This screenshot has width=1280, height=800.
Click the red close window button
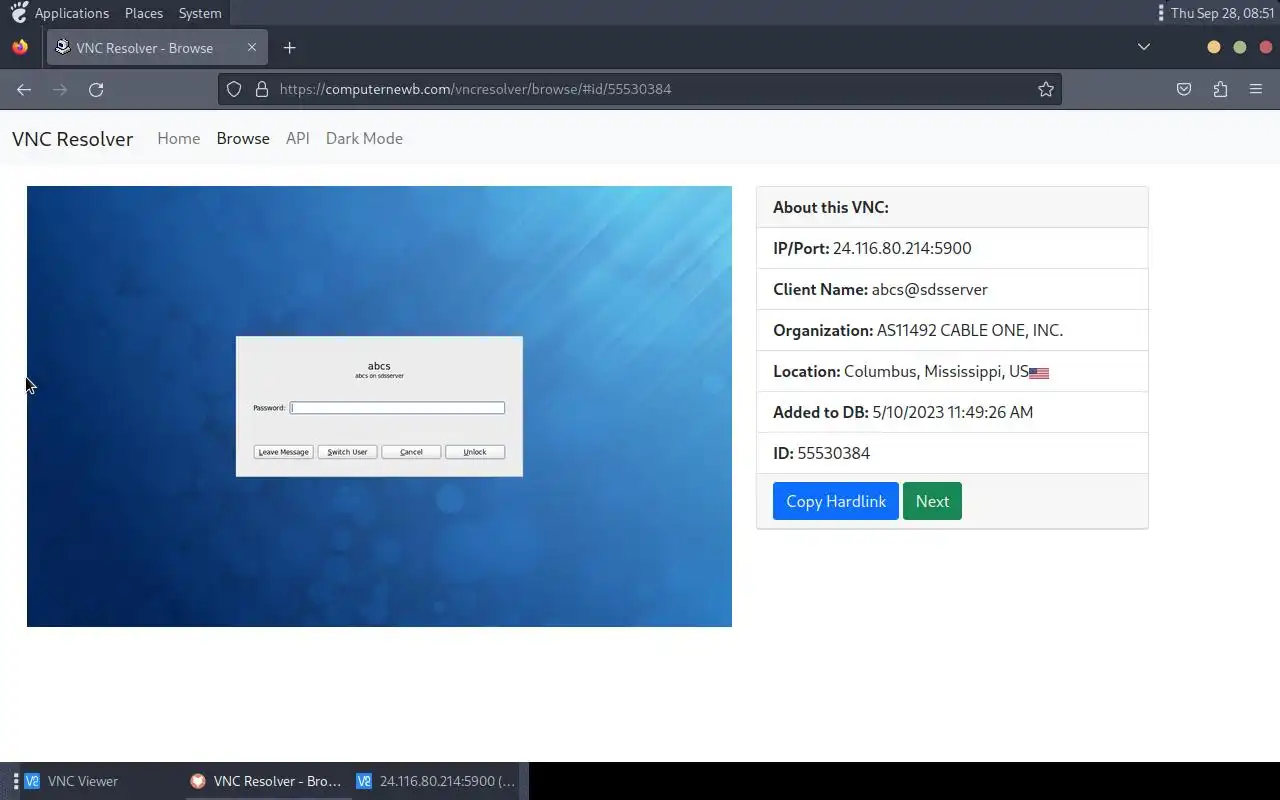[x=1266, y=47]
